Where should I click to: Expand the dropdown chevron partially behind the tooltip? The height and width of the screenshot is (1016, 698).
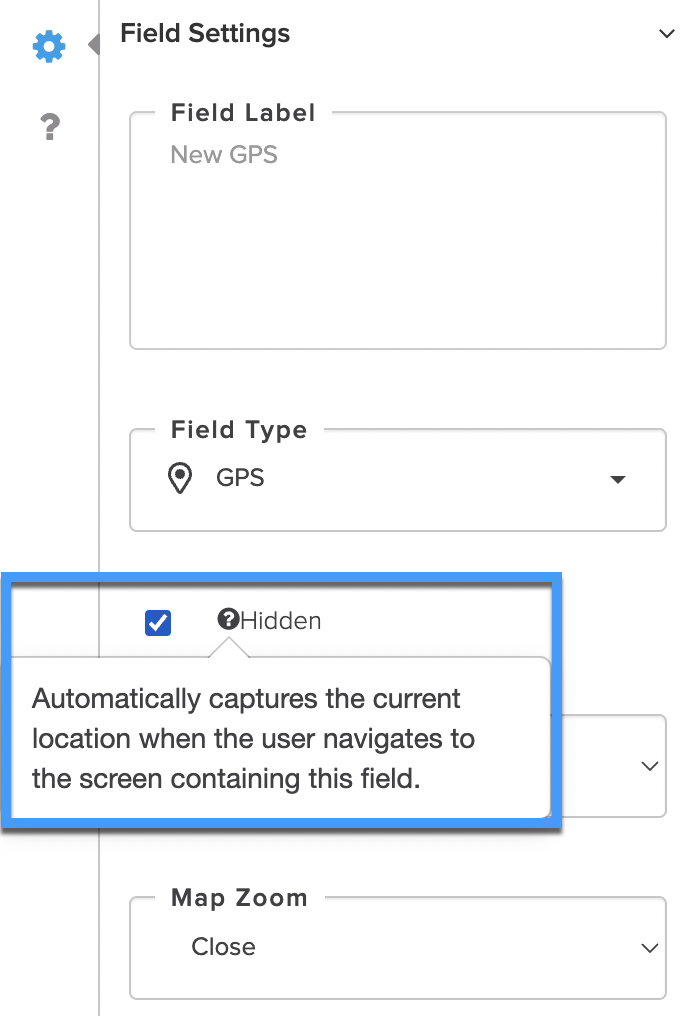click(x=649, y=766)
